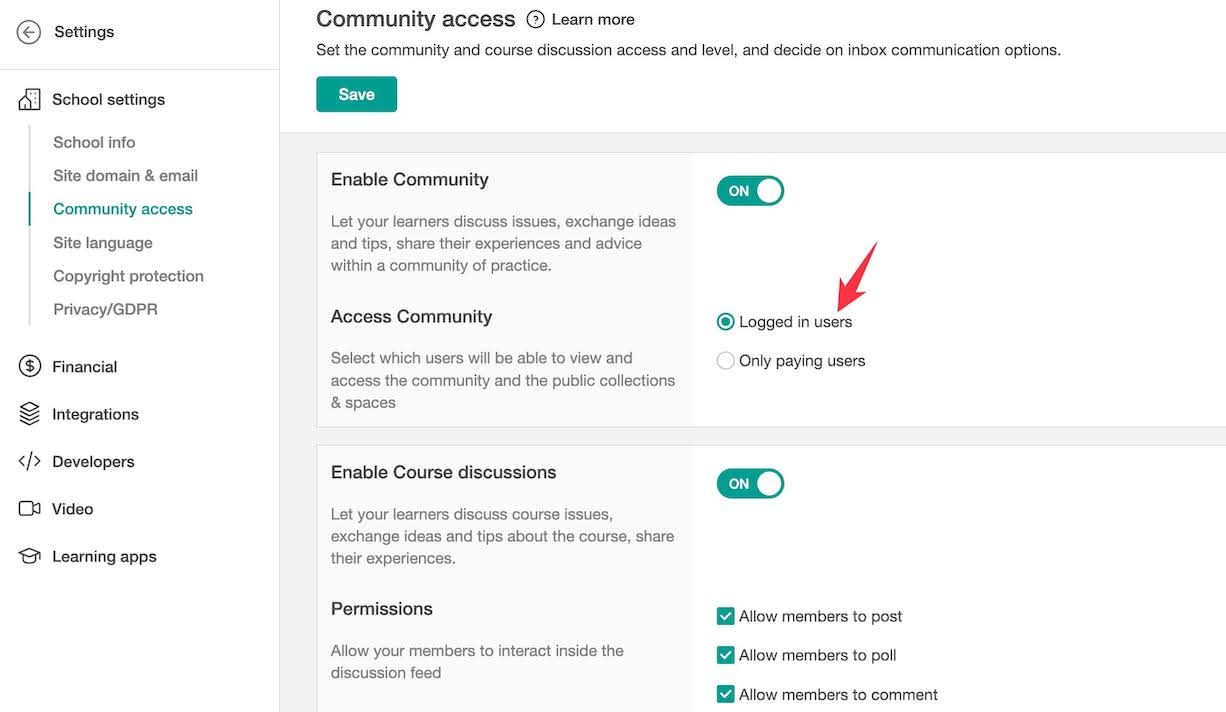Turn off the Enable Community toggle
Viewport: 1226px width, 712px height.
750,190
